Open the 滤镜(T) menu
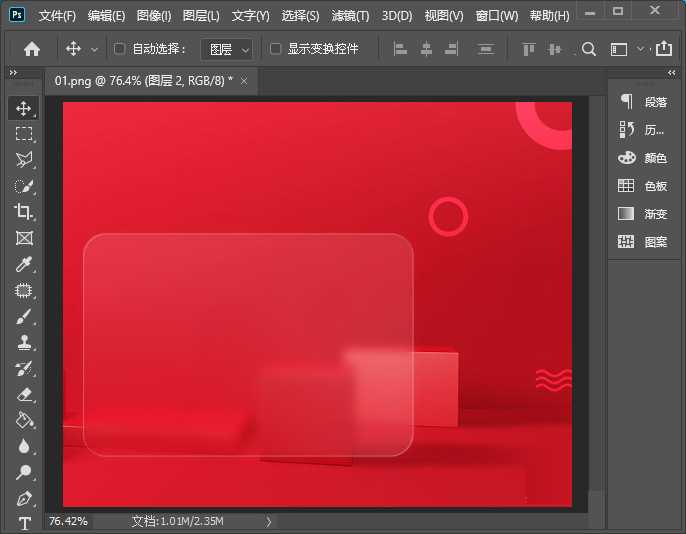The height and width of the screenshot is (534, 686). point(350,16)
